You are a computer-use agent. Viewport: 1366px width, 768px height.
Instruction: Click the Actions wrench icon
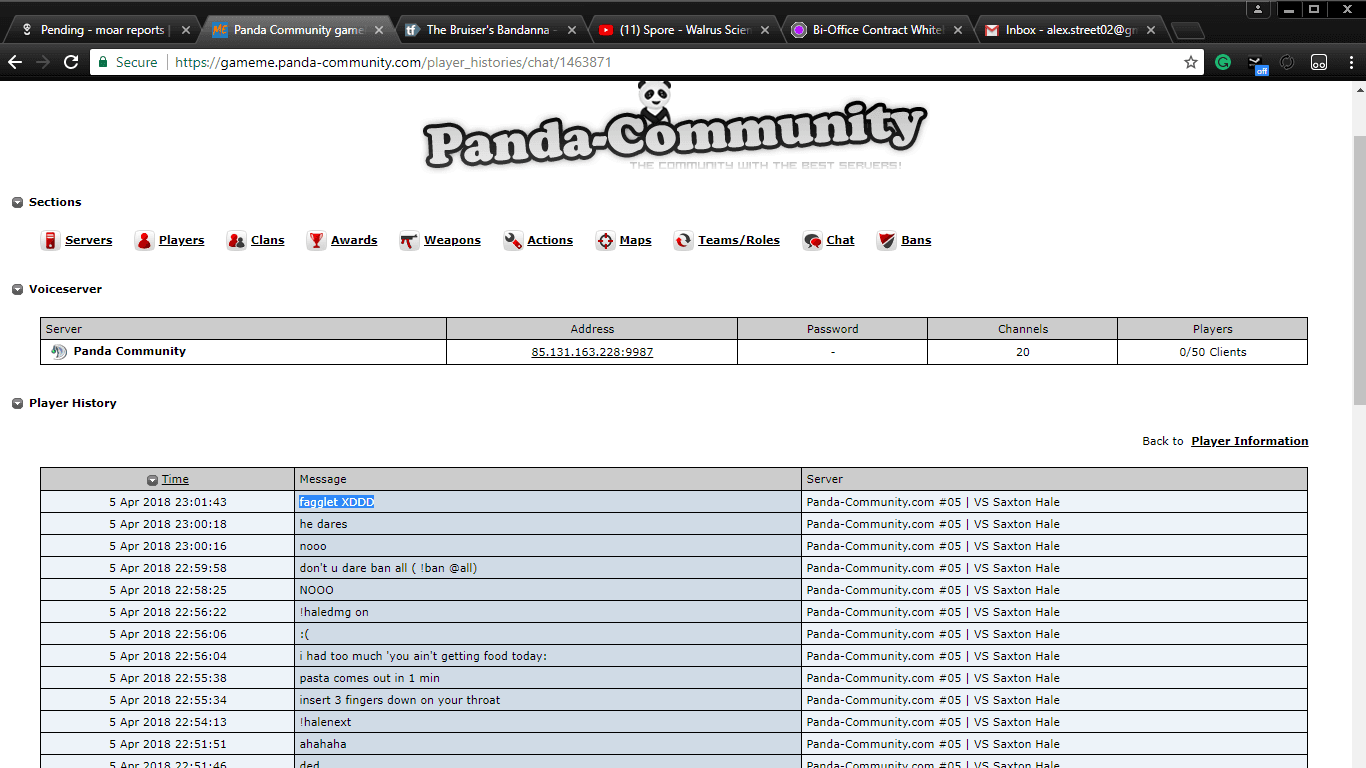tap(513, 241)
